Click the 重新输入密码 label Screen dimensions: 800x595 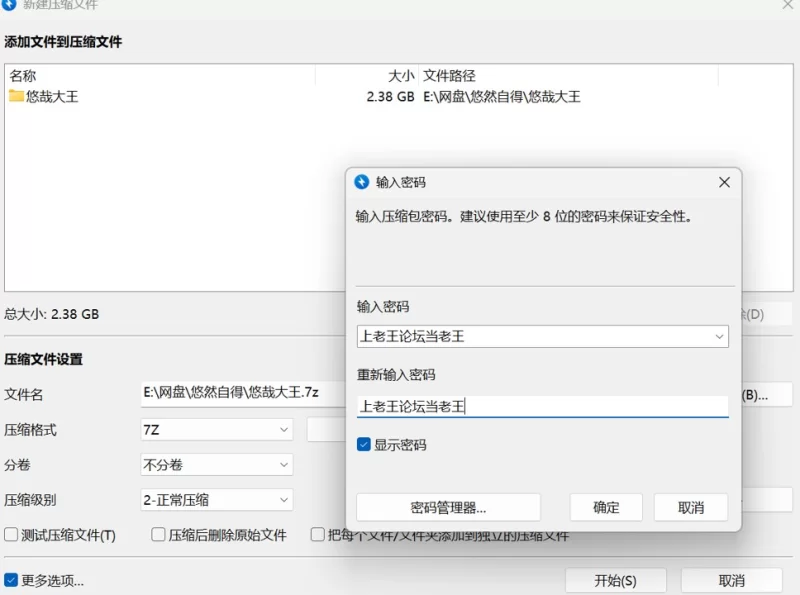396,375
